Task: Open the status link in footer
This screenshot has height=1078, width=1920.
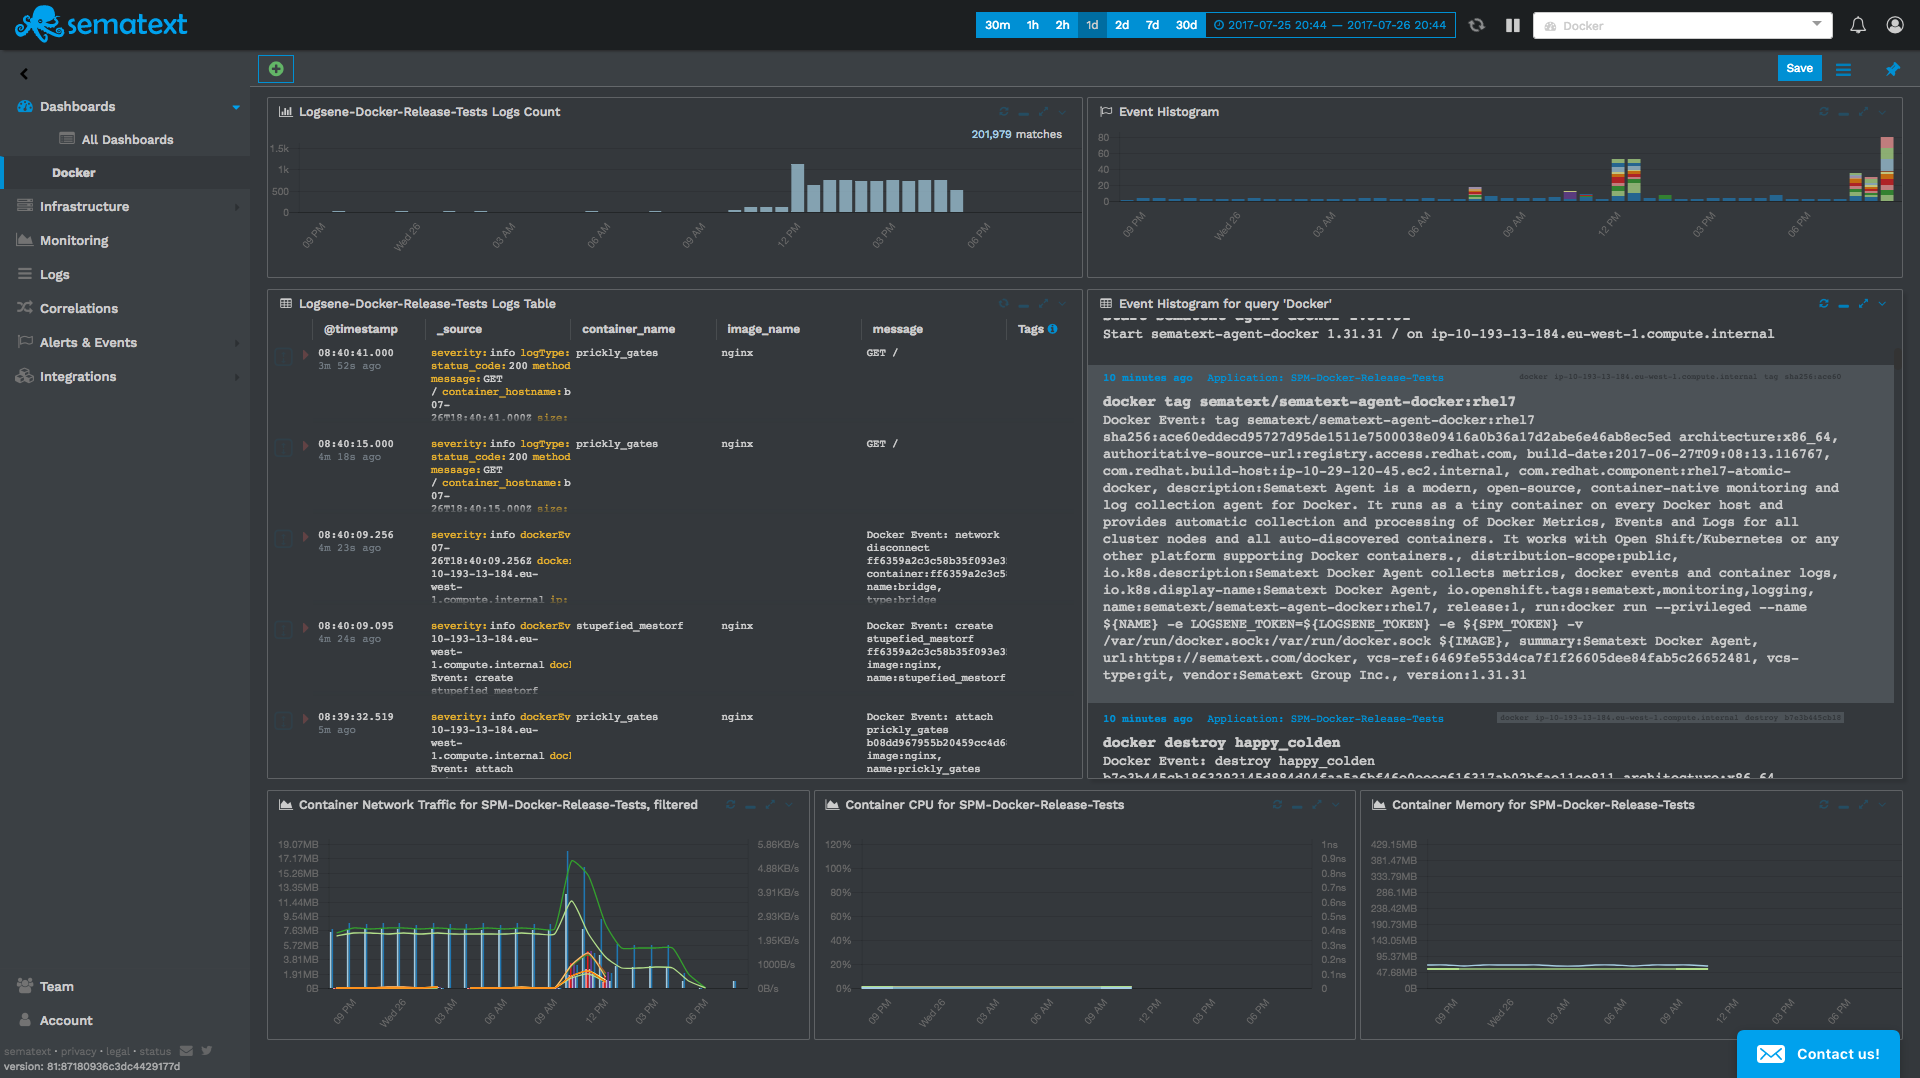Action: point(155,1051)
